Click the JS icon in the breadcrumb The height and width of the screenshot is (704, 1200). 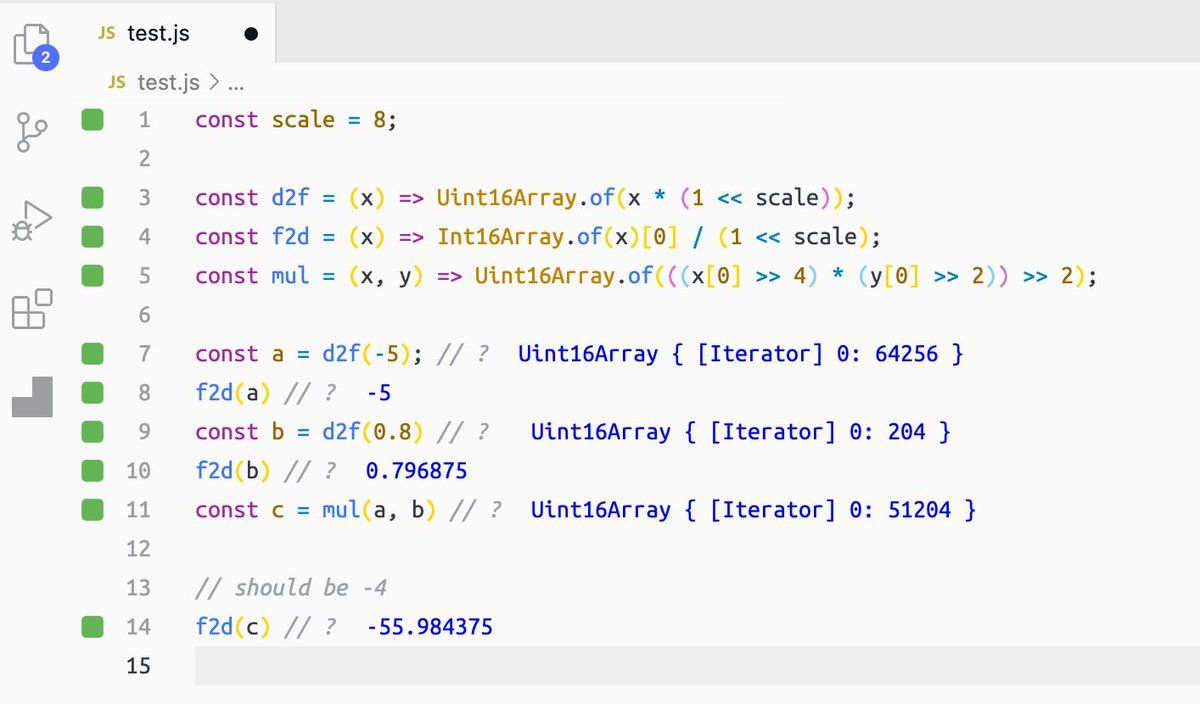coord(117,82)
